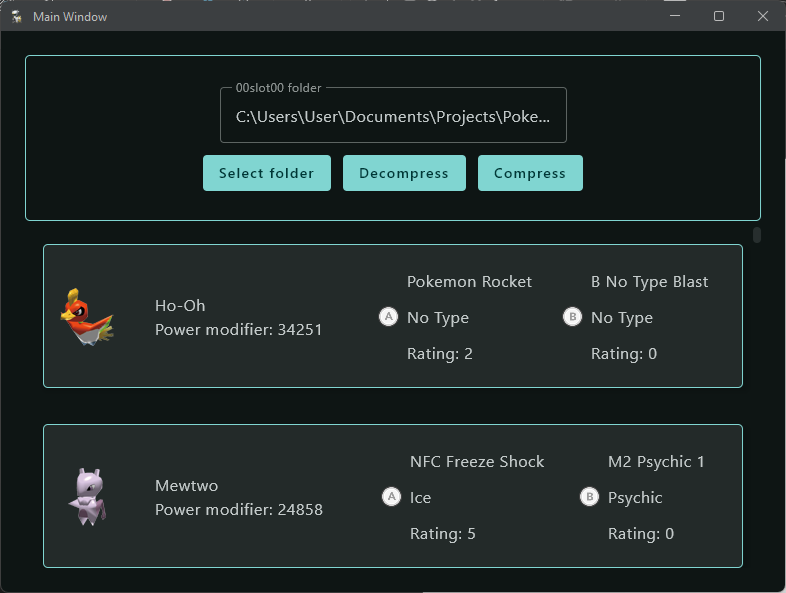
Task: Click the B No Type Blast move name
Action: [x=650, y=282]
